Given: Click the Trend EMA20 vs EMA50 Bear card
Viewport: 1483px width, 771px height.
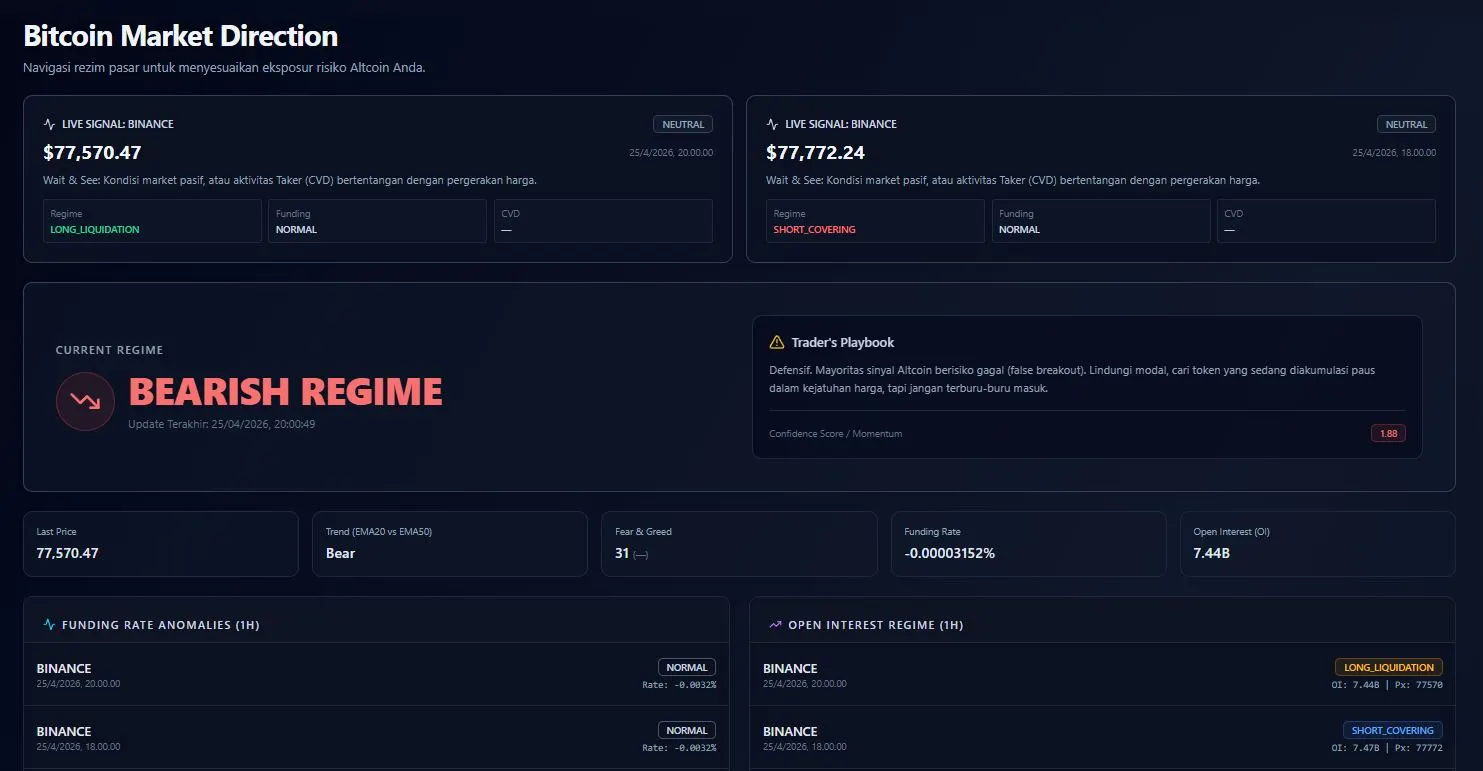Looking at the screenshot, I should tap(449, 544).
